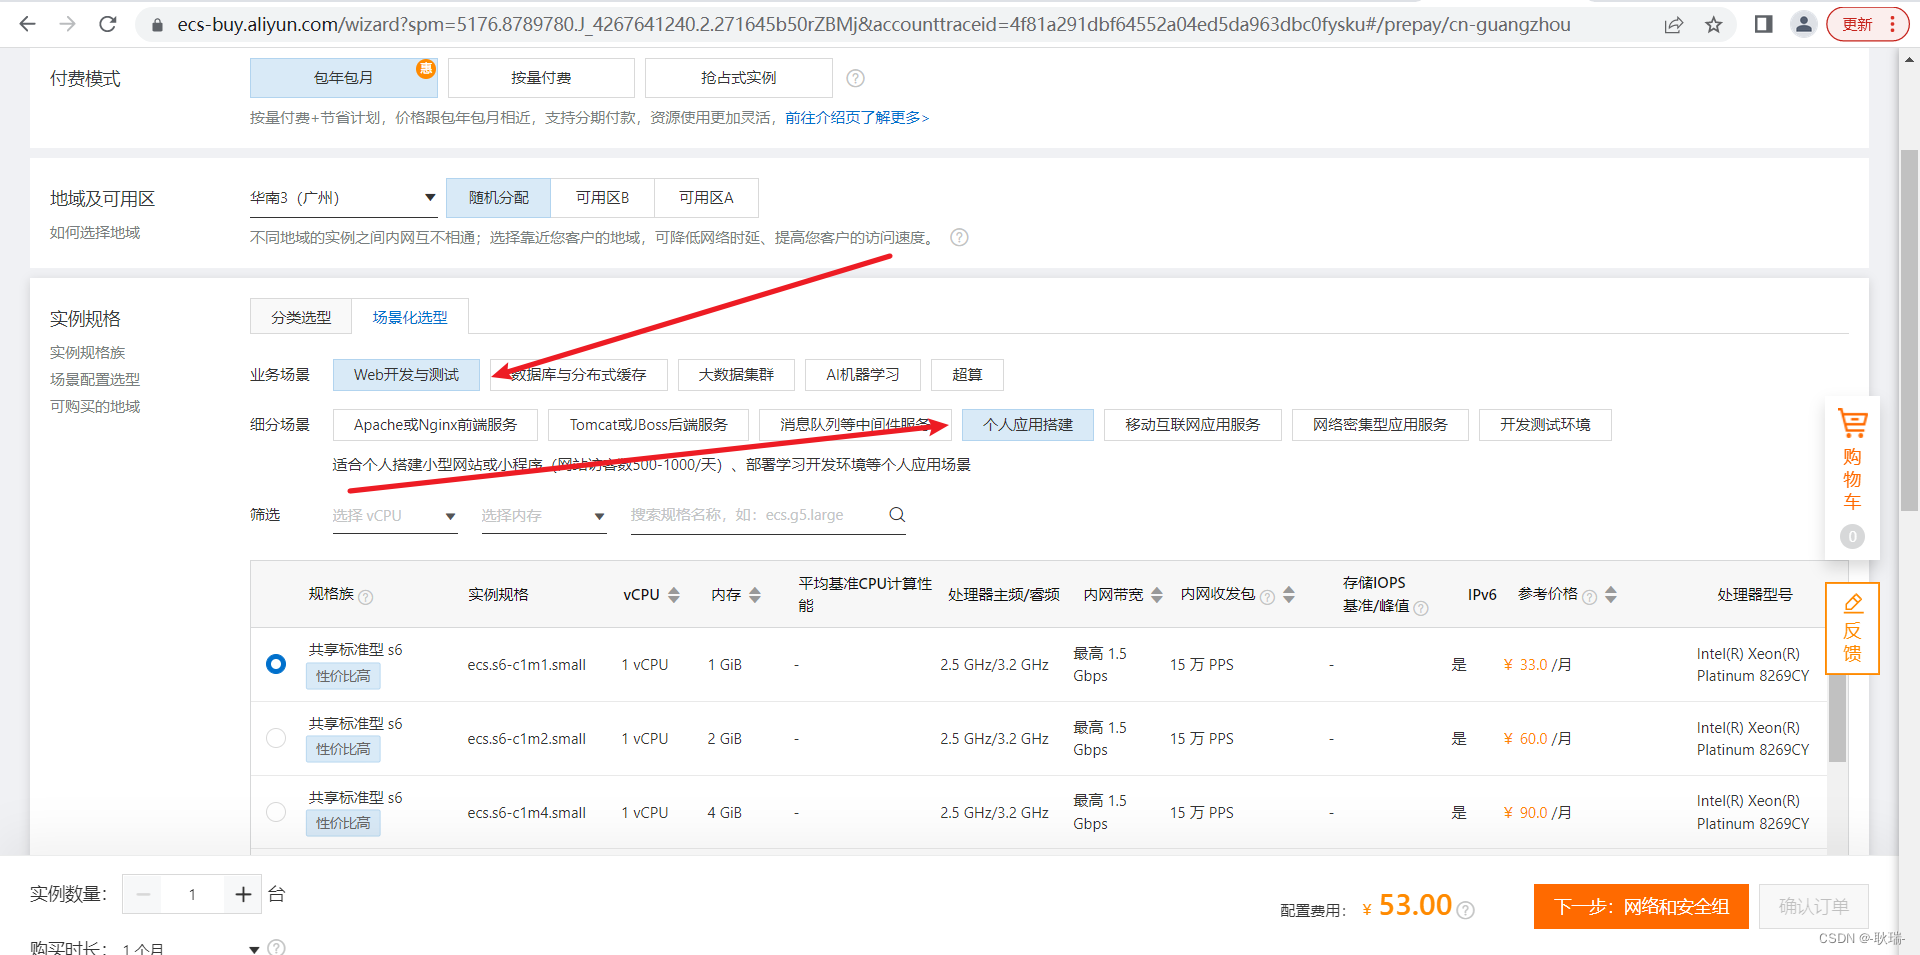Click the page vertical scrollbar thumb
Image resolution: width=1920 pixels, height=955 pixels.
click(x=1909, y=330)
